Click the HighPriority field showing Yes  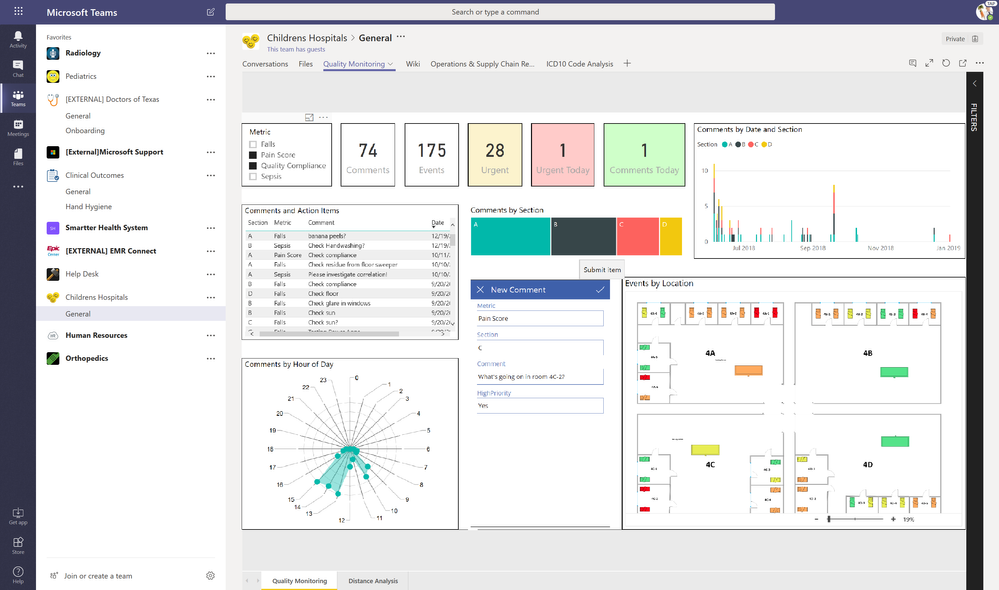tap(540, 406)
